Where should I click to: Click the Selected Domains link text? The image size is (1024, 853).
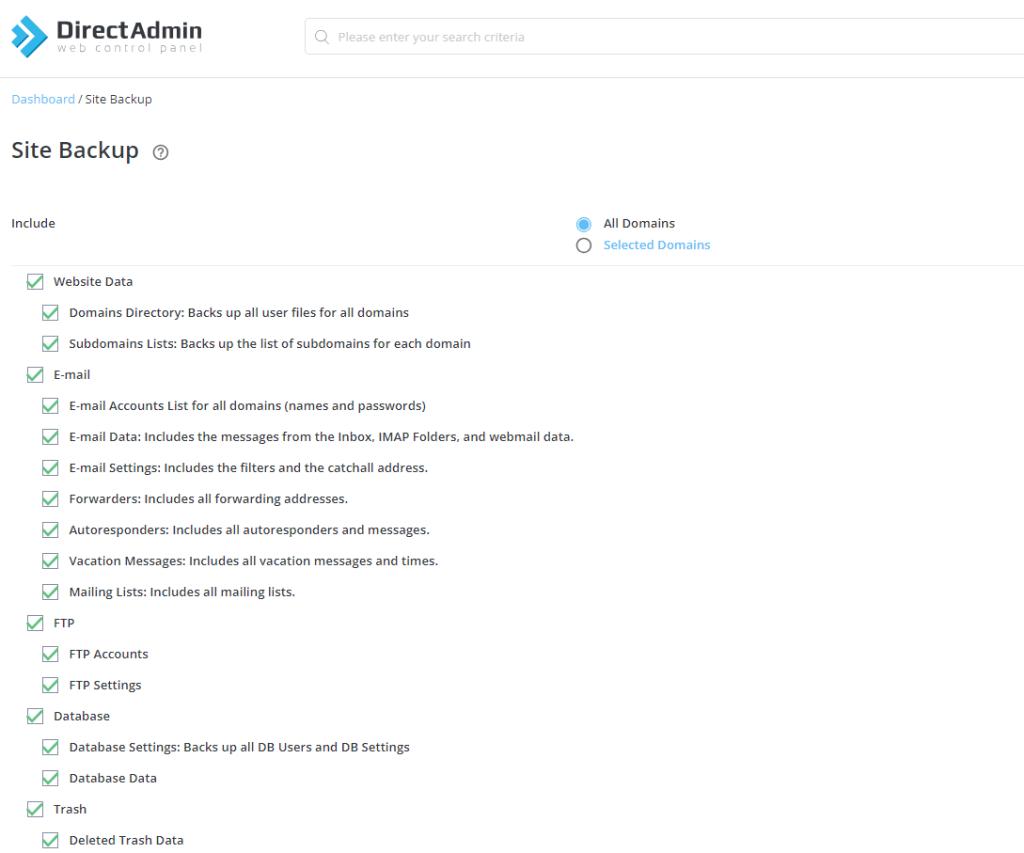point(656,245)
